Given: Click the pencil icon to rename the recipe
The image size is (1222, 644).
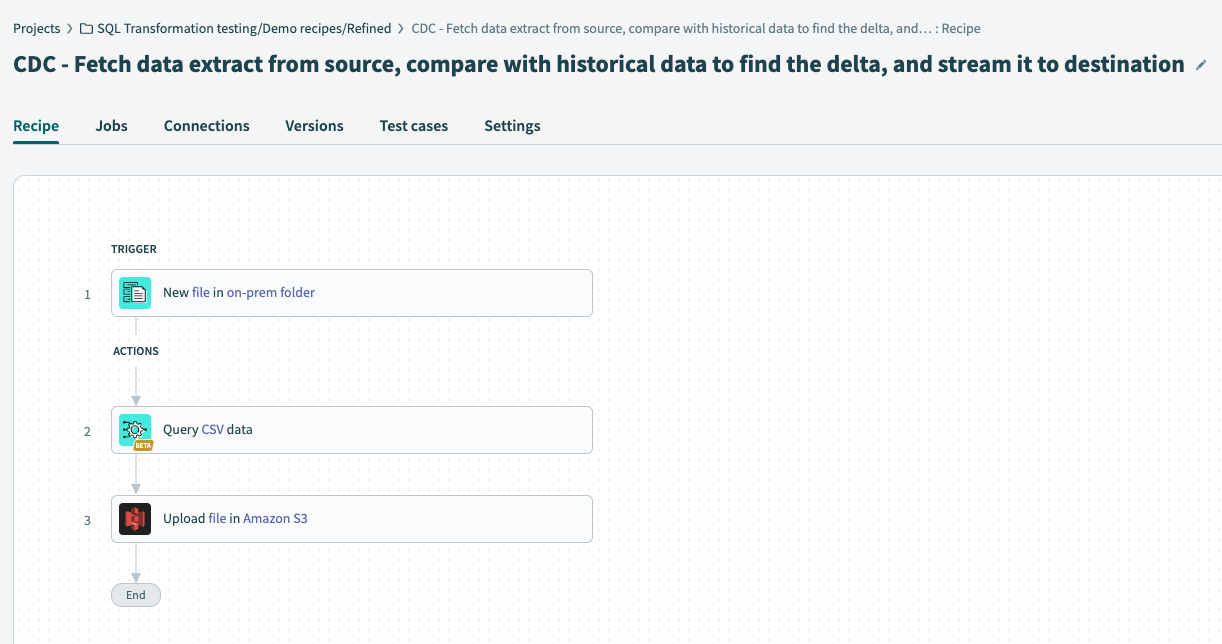Looking at the screenshot, I should pyautogui.click(x=1200, y=63).
